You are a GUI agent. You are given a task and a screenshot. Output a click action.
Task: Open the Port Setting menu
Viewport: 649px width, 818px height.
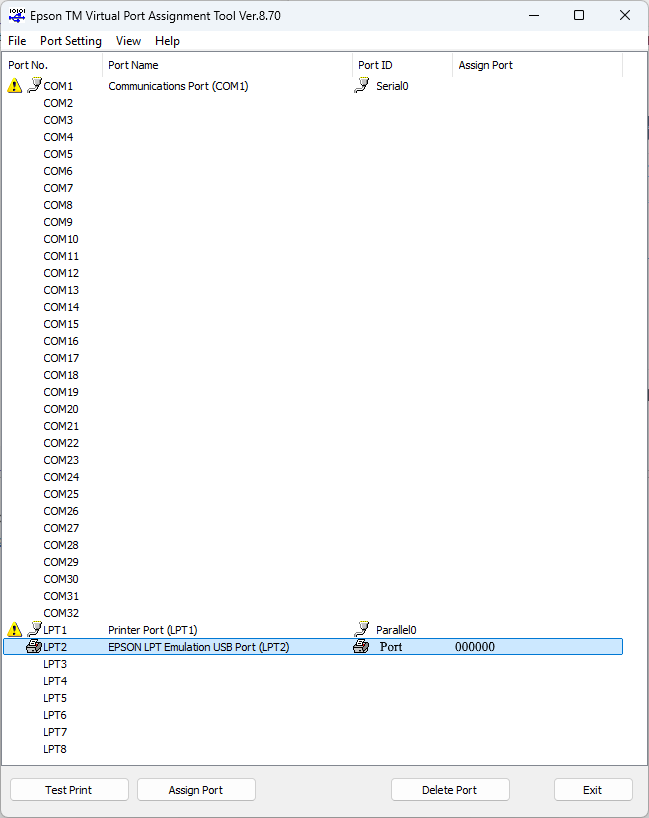tap(71, 41)
